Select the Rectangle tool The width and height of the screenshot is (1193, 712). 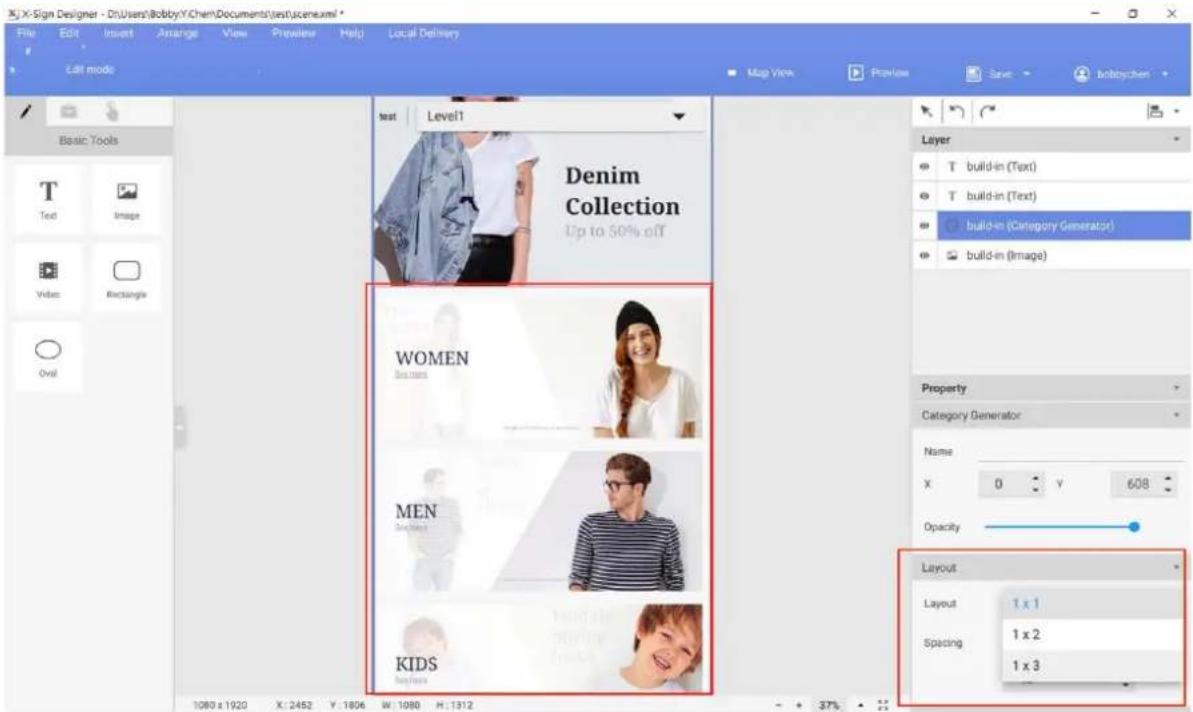pos(126,278)
